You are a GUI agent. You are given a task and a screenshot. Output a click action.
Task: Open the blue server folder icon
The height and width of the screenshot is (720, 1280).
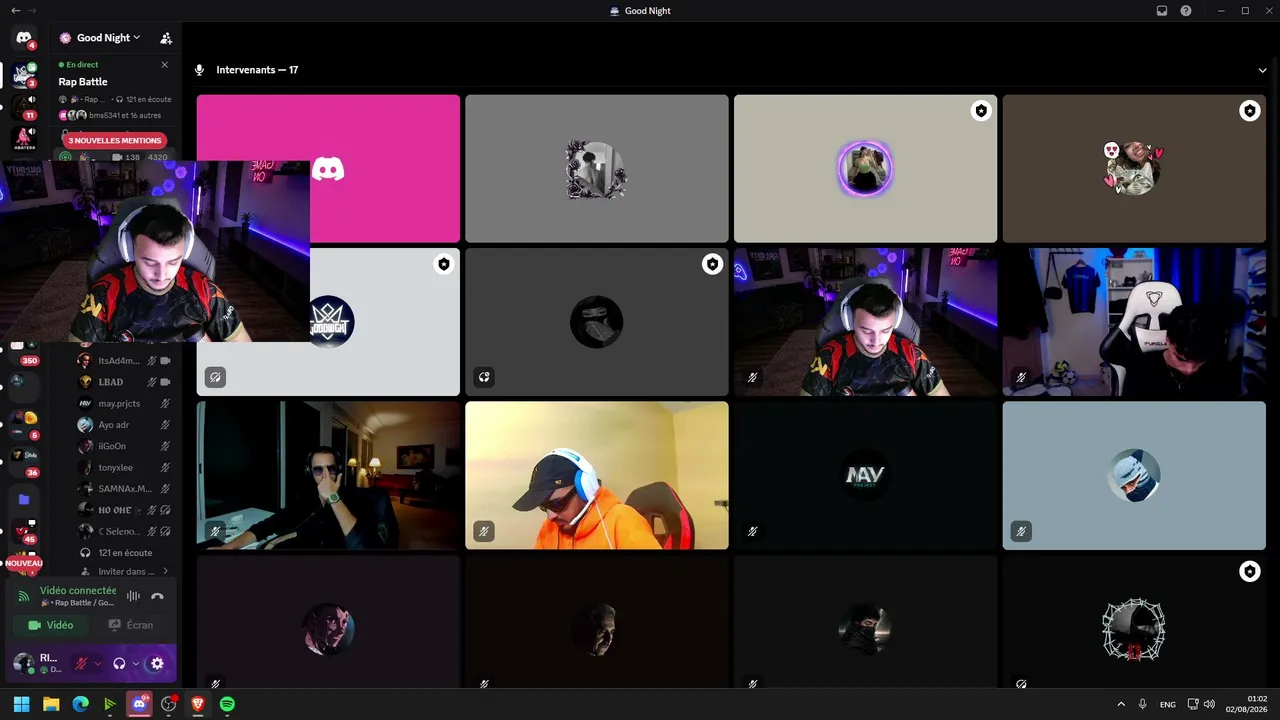pyautogui.click(x=23, y=498)
